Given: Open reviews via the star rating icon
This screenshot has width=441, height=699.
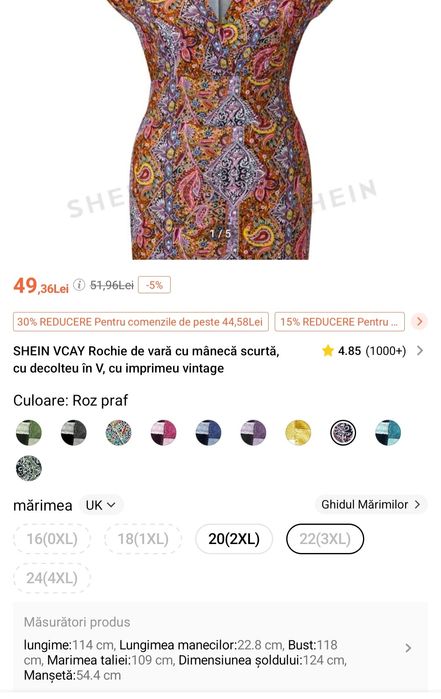Looking at the screenshot, I should (328, 351).
